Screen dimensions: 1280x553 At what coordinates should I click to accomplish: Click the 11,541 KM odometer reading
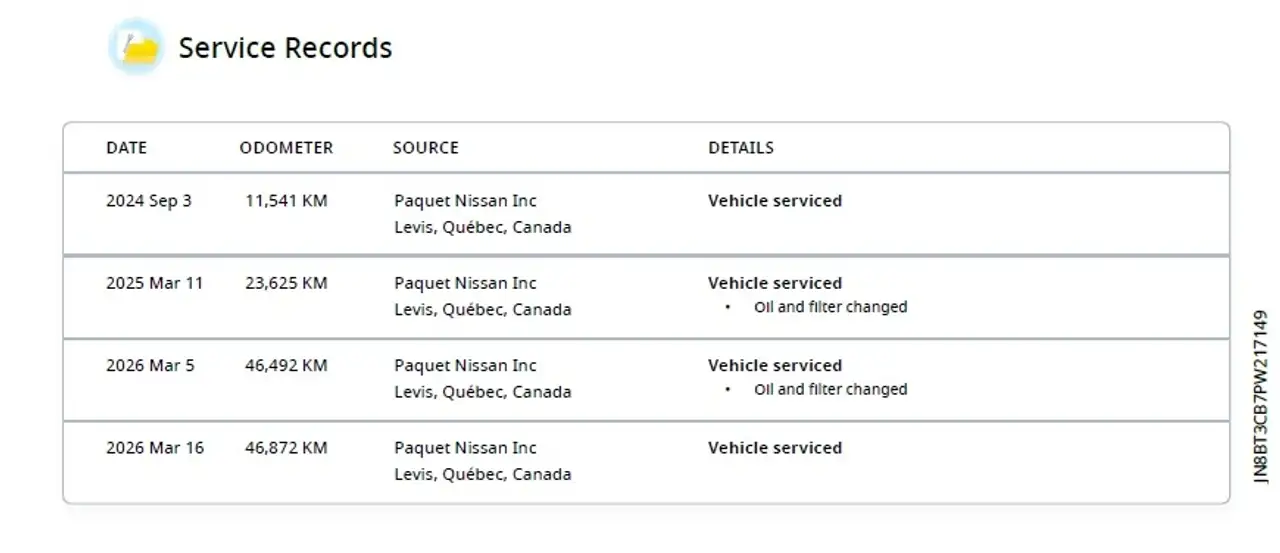286,201
